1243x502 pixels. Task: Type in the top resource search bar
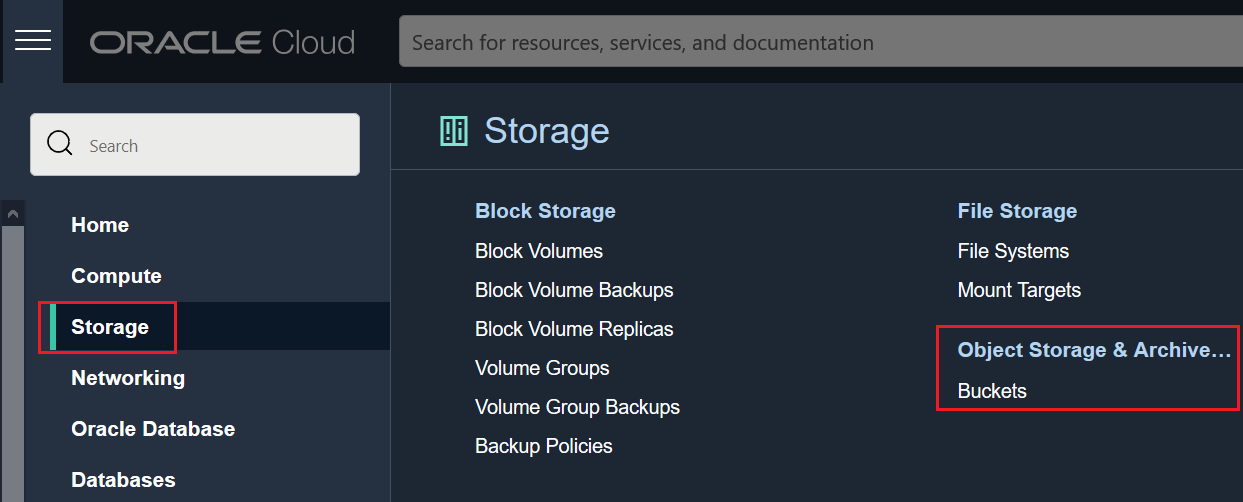[x=820, y=42]
